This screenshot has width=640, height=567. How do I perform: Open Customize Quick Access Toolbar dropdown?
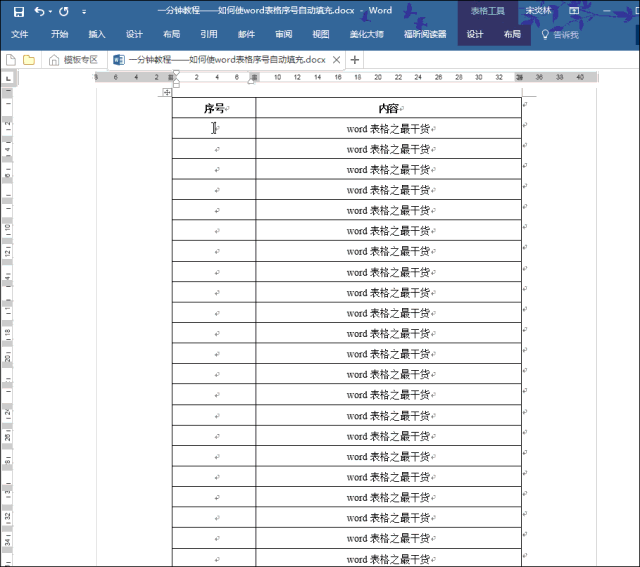(84, 12)
